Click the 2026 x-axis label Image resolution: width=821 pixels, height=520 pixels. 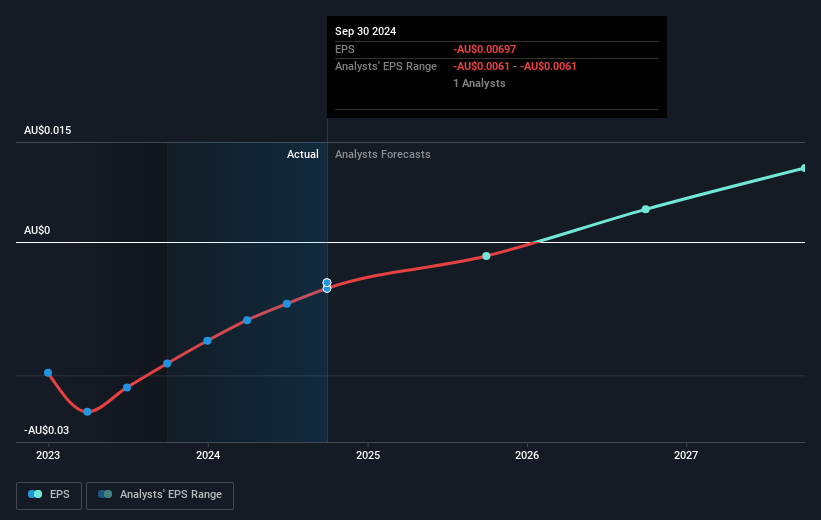[x=527, y=456]
